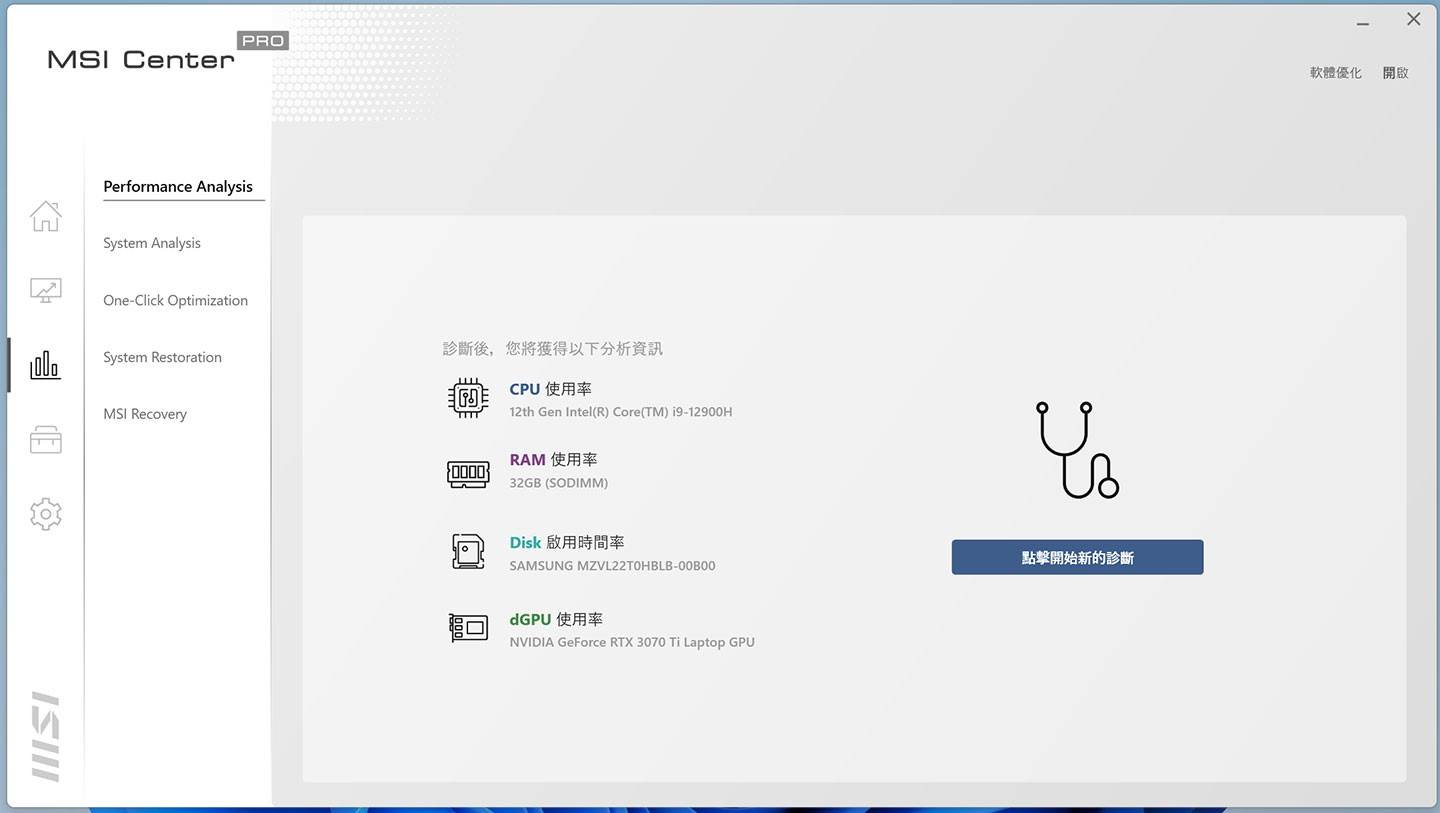This screenshot has width=1440, height=813.
Task: Click the RAM module icon
Action: click(468, 472)
